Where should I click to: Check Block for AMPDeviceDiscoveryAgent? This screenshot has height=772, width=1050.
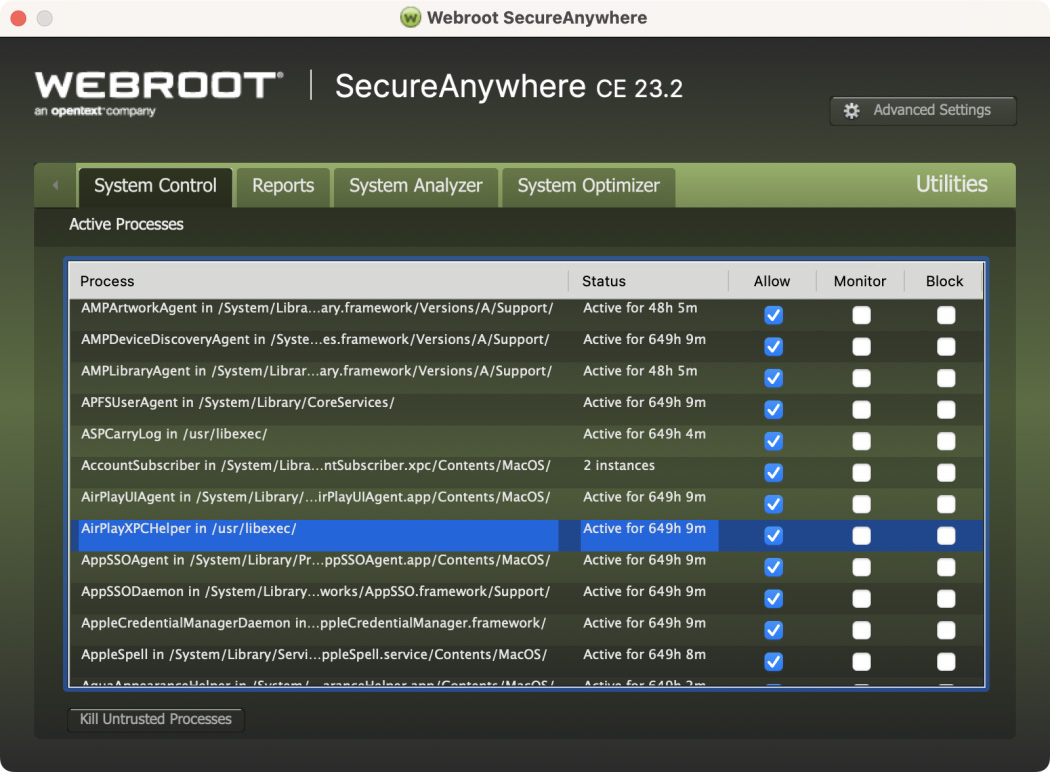(x=946, y=346)
